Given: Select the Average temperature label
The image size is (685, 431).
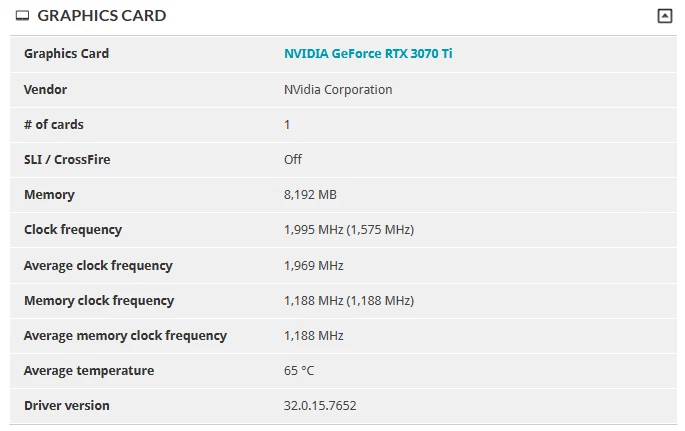Looking at the screenshot, I should coord(89,370).
